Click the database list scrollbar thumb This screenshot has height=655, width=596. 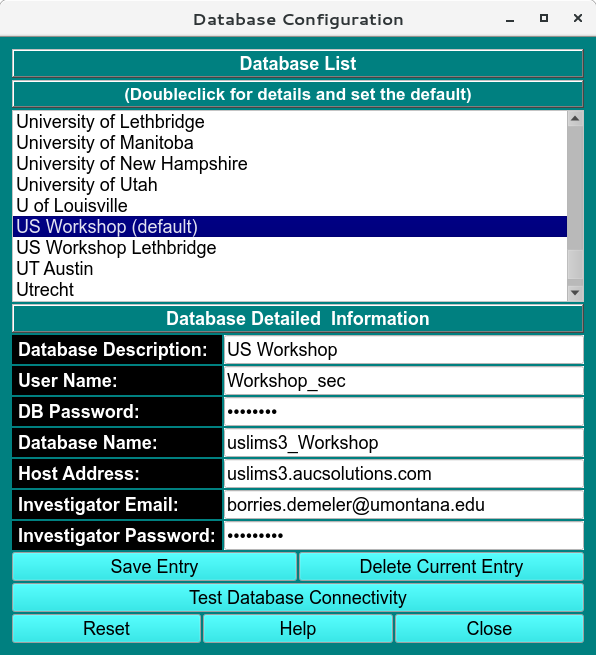[x=575, y=188]
